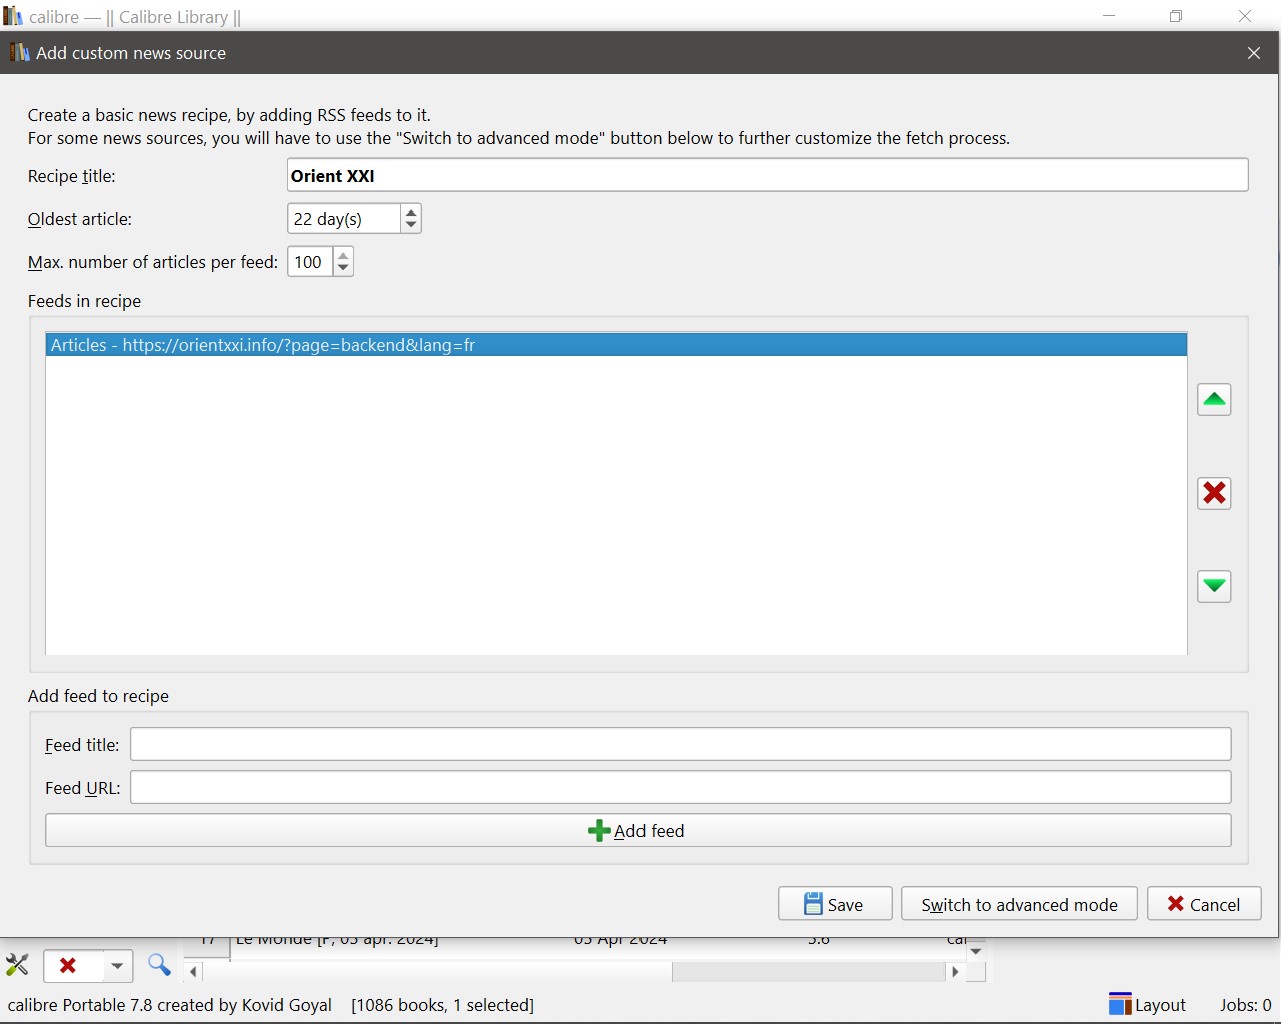Viewport: 1281px width, 1024px height.
Task: Decrease max number of articles per feed
Action: point(343,269)
